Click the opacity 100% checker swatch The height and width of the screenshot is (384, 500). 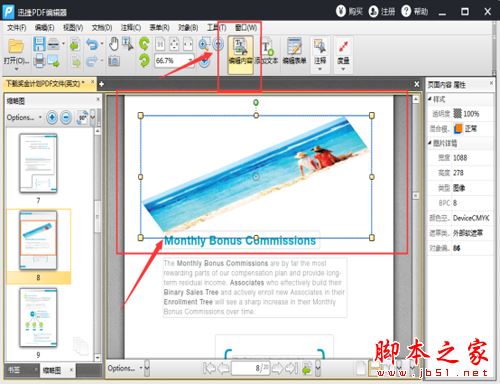tap(457, 113)
